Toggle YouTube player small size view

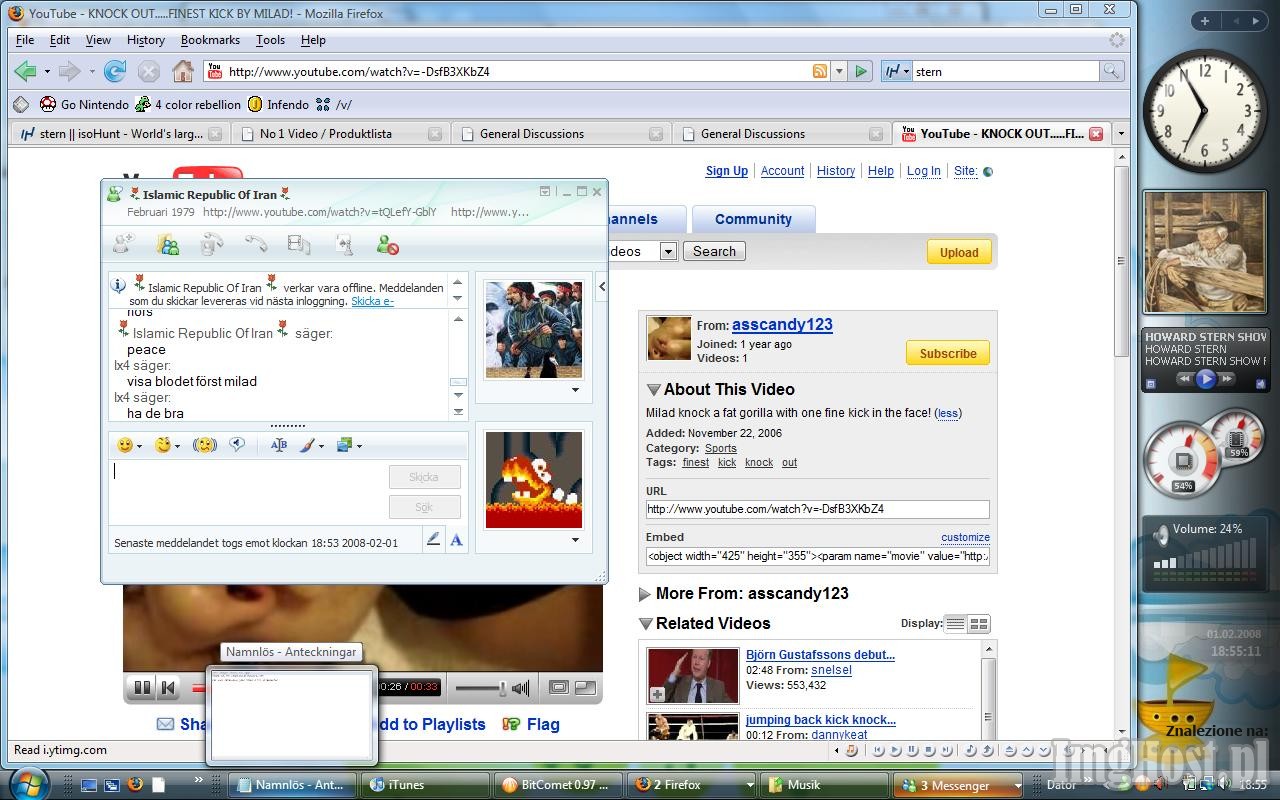tap(559, 687)
